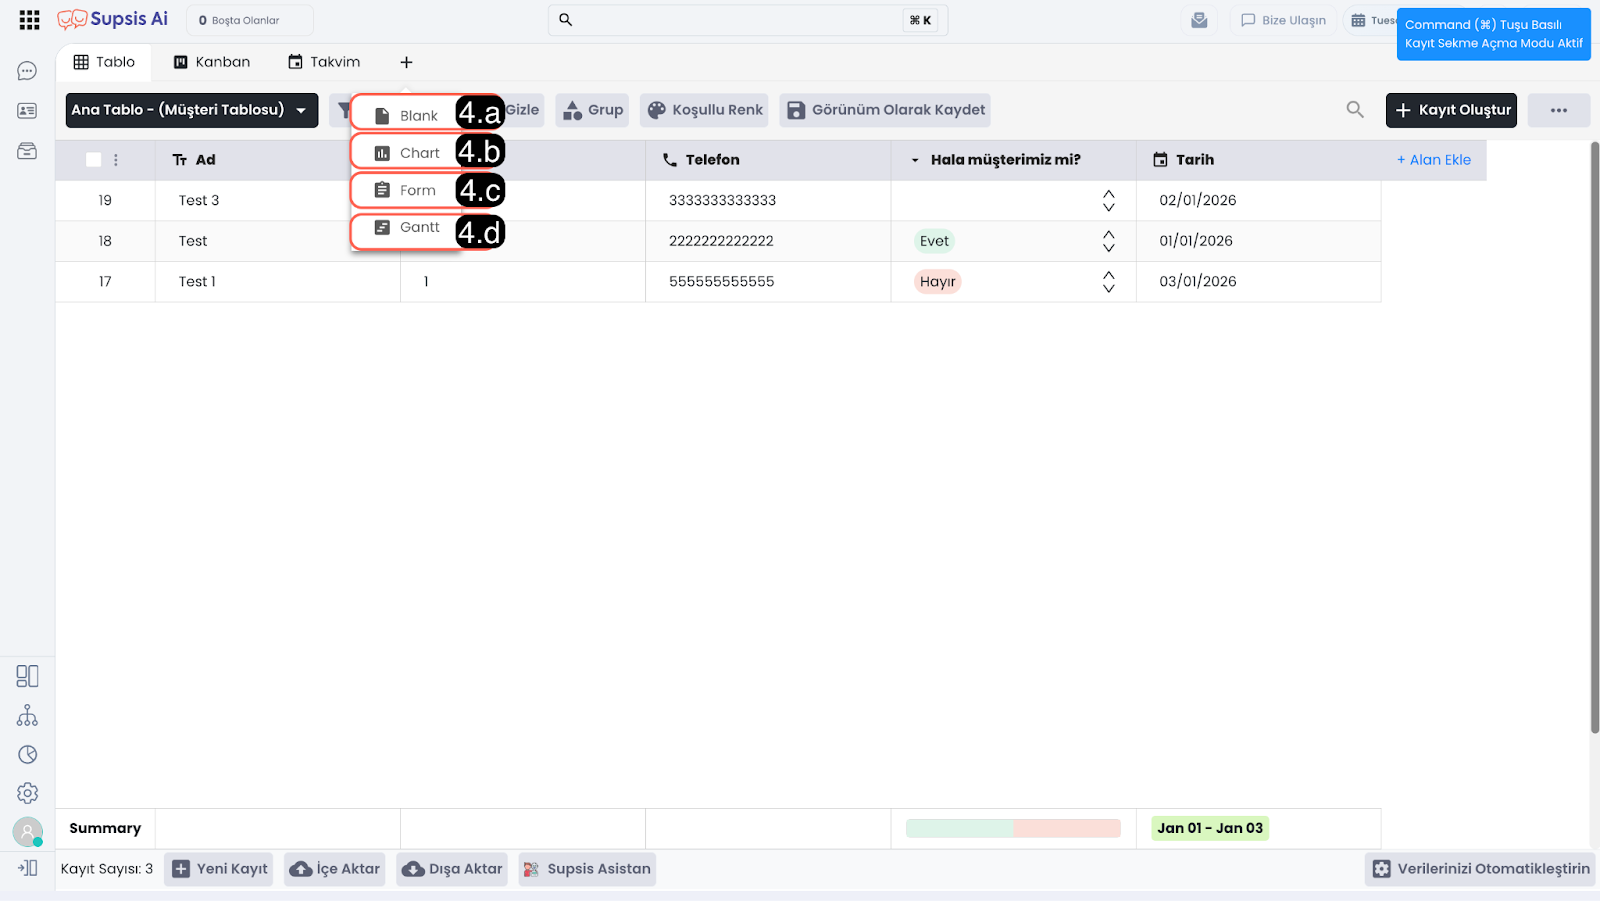Open the workflow hierarchy sidebar icon
Screen dimensions: 1600x901
pyautogui.click(x=27, y=716)
